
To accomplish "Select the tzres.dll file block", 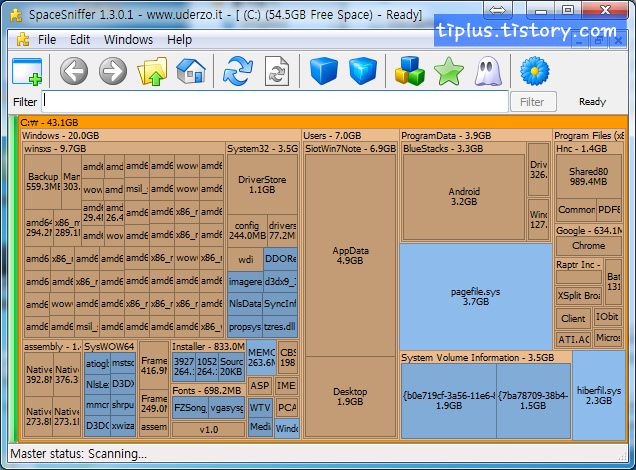I will coord(280,327).
